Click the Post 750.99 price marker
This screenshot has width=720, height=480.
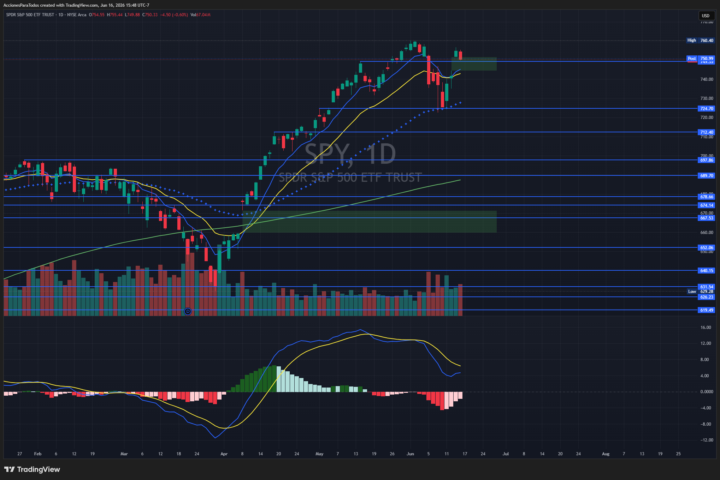(x=700, y=59)
